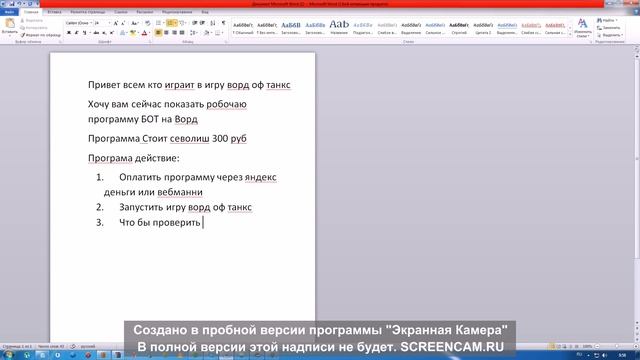This screenshot has height=360, width=640.
Task: Apply Заголовок 1 style
Action: pyautogui.click(x=291, y=28)
